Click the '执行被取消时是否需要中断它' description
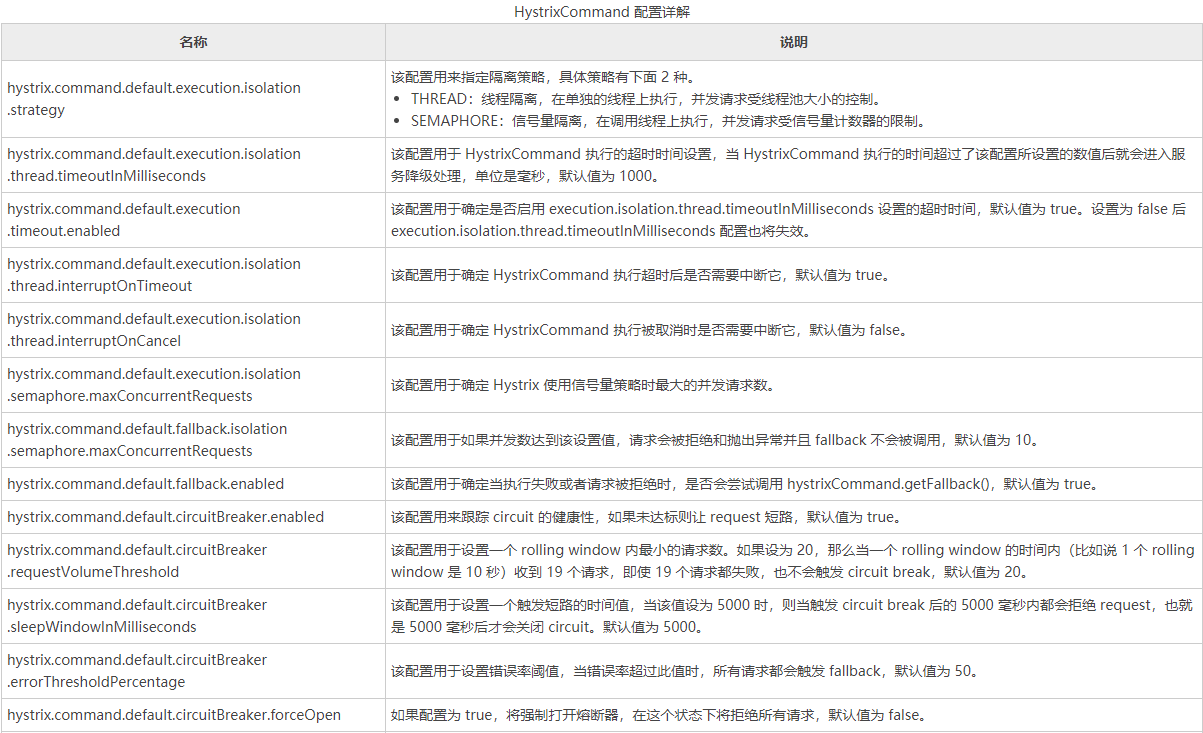The height and width of the screenshot is (733, 1203). [x=649, y=330]
